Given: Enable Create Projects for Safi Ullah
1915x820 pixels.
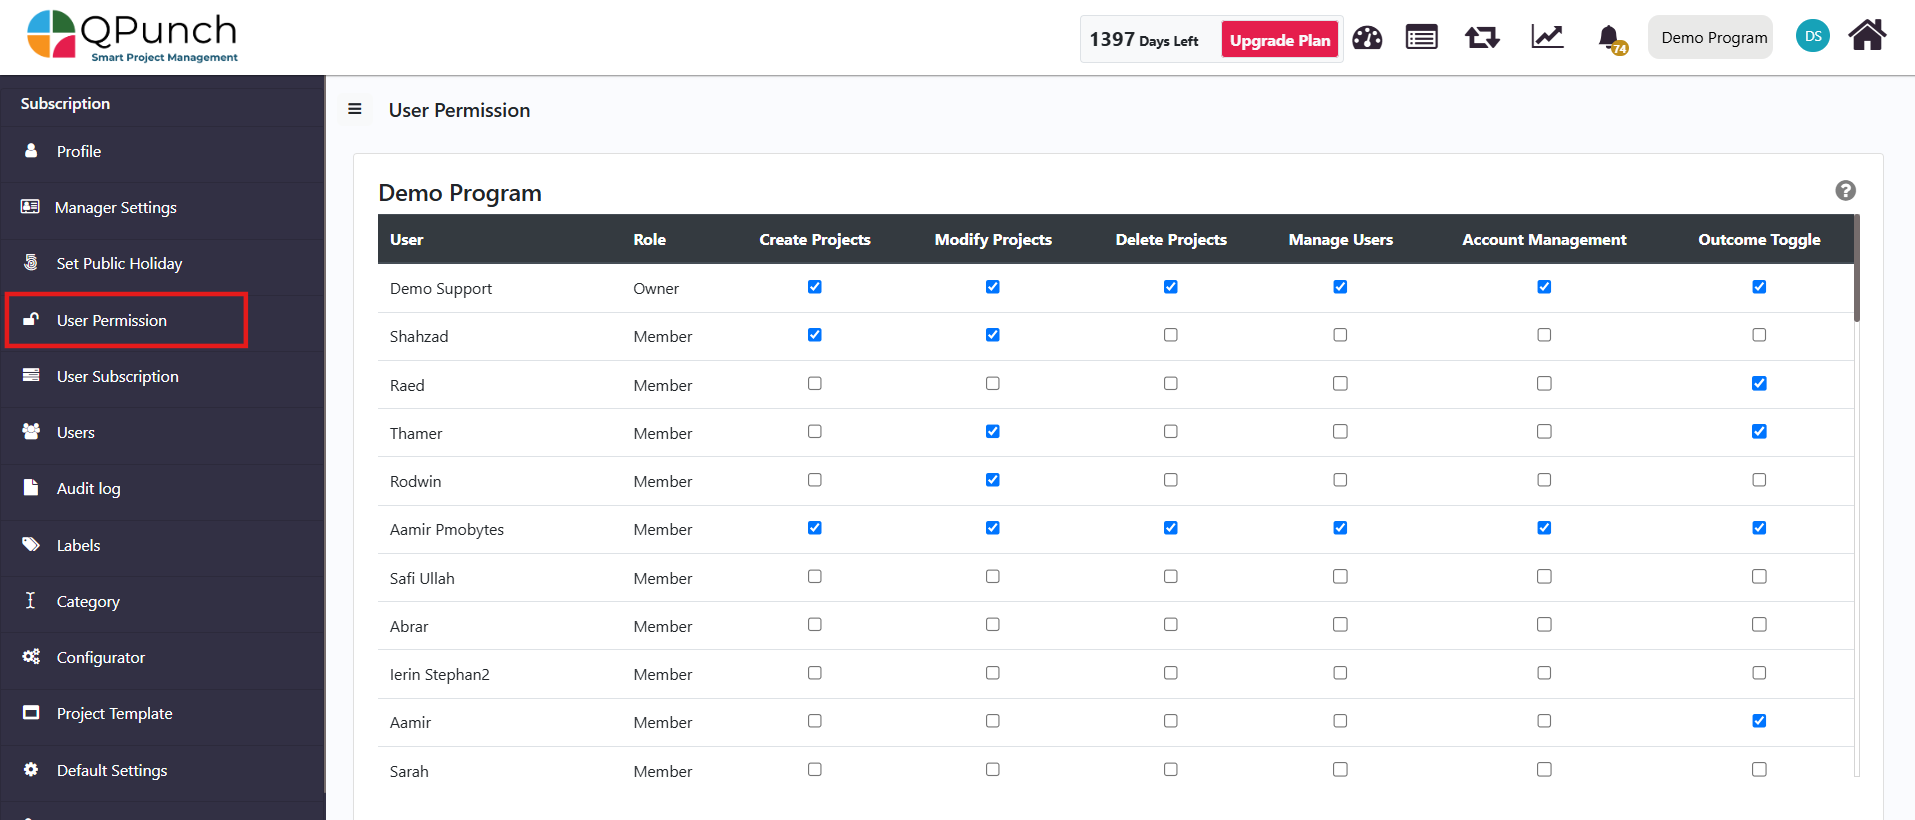Looking at the screenshot, I should pos(815,576).
